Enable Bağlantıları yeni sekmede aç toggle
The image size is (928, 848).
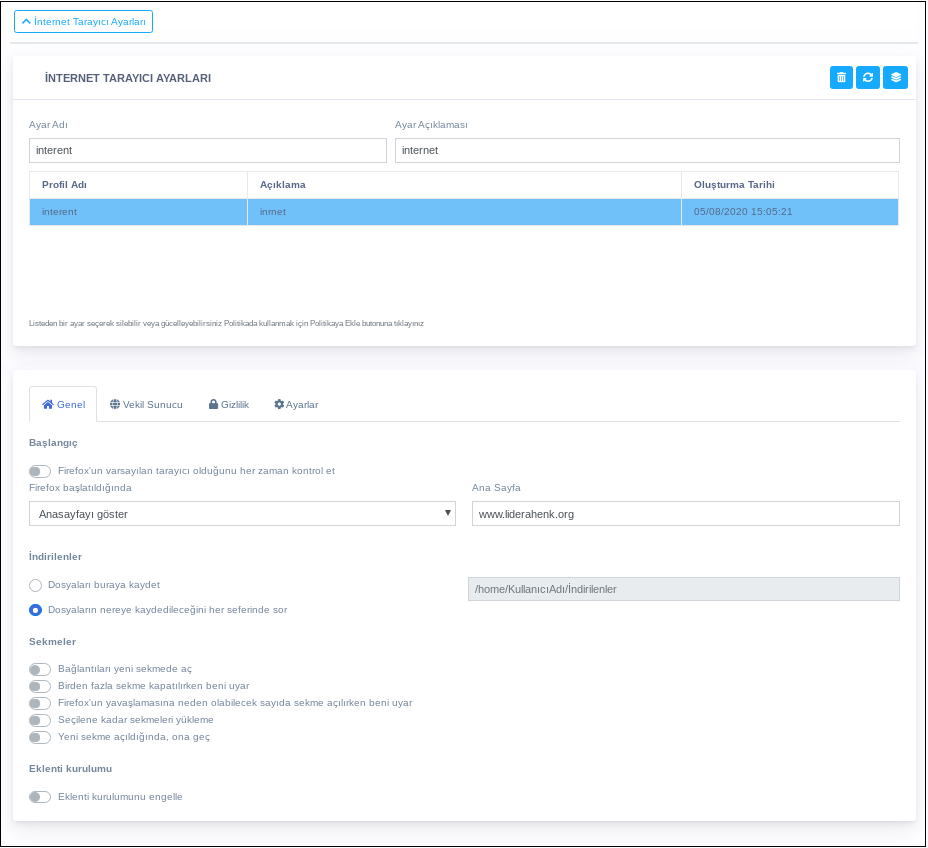[x=40, y=669]
